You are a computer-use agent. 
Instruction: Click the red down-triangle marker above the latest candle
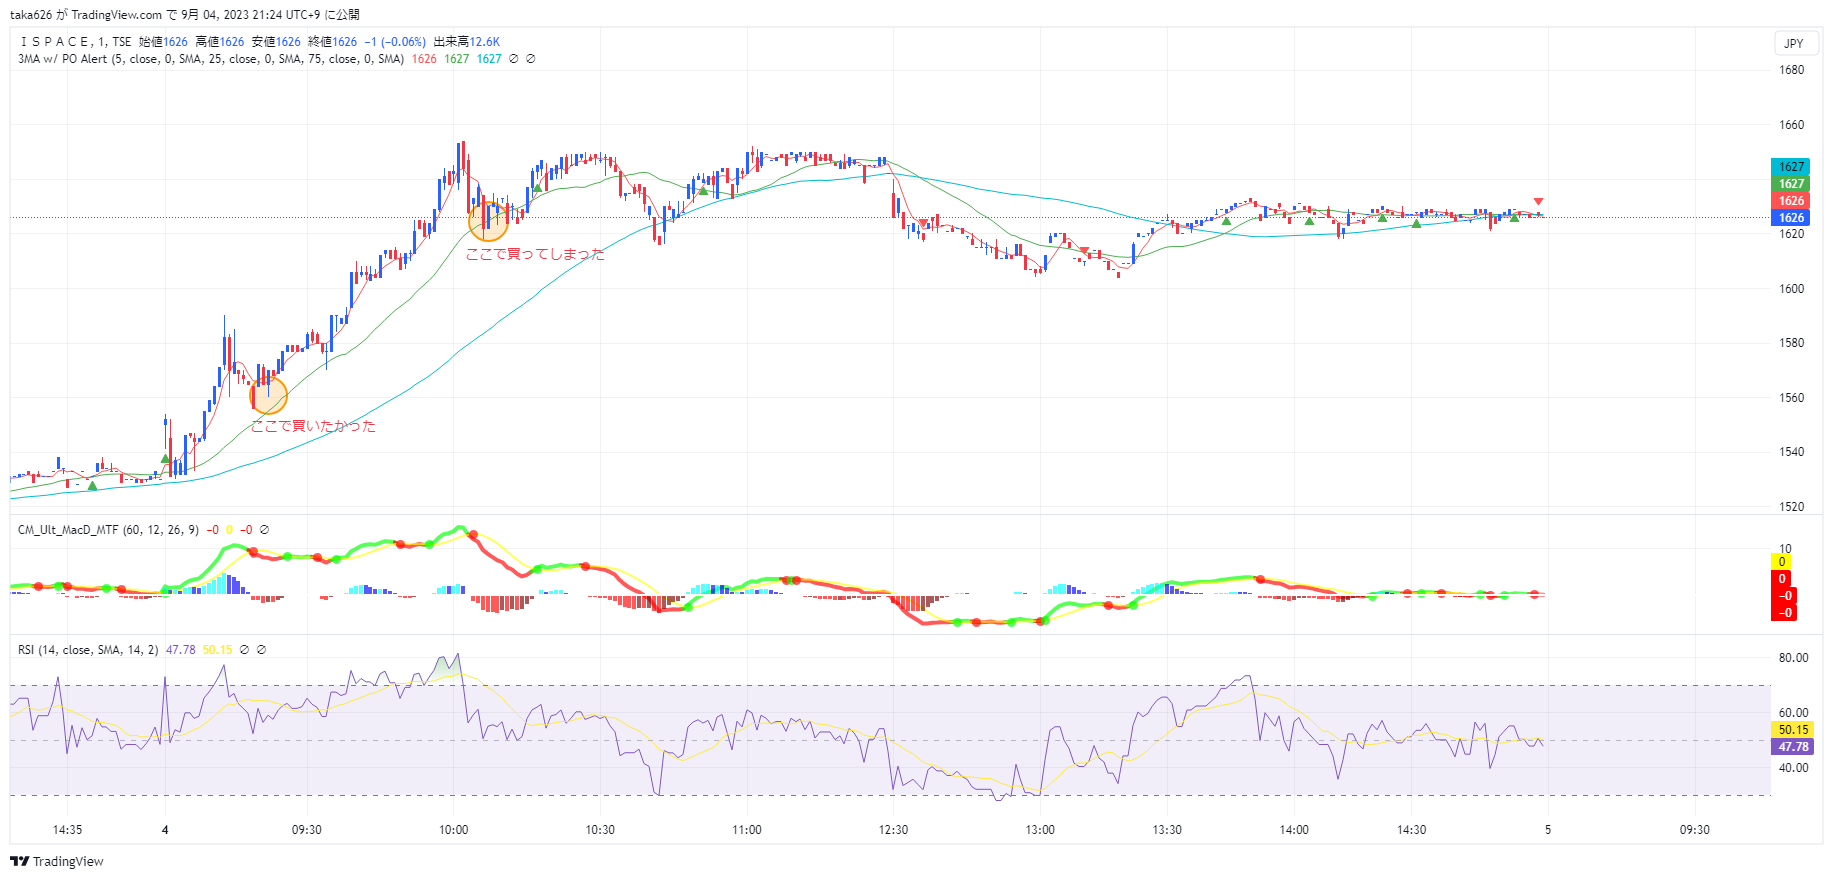1538,202
